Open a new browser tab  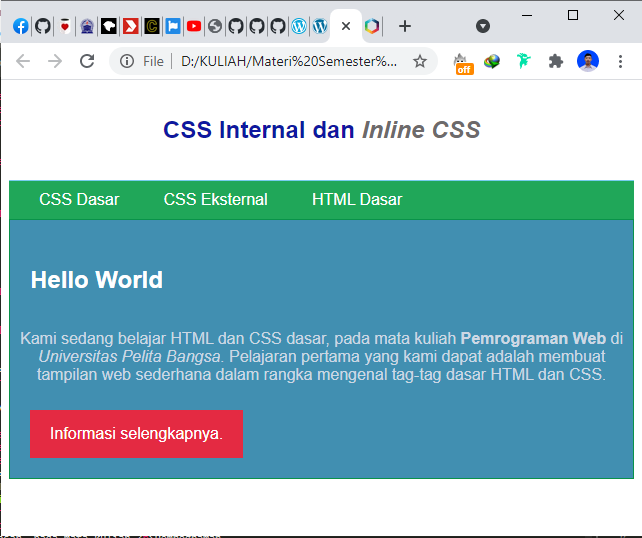(x=405, y=26)
